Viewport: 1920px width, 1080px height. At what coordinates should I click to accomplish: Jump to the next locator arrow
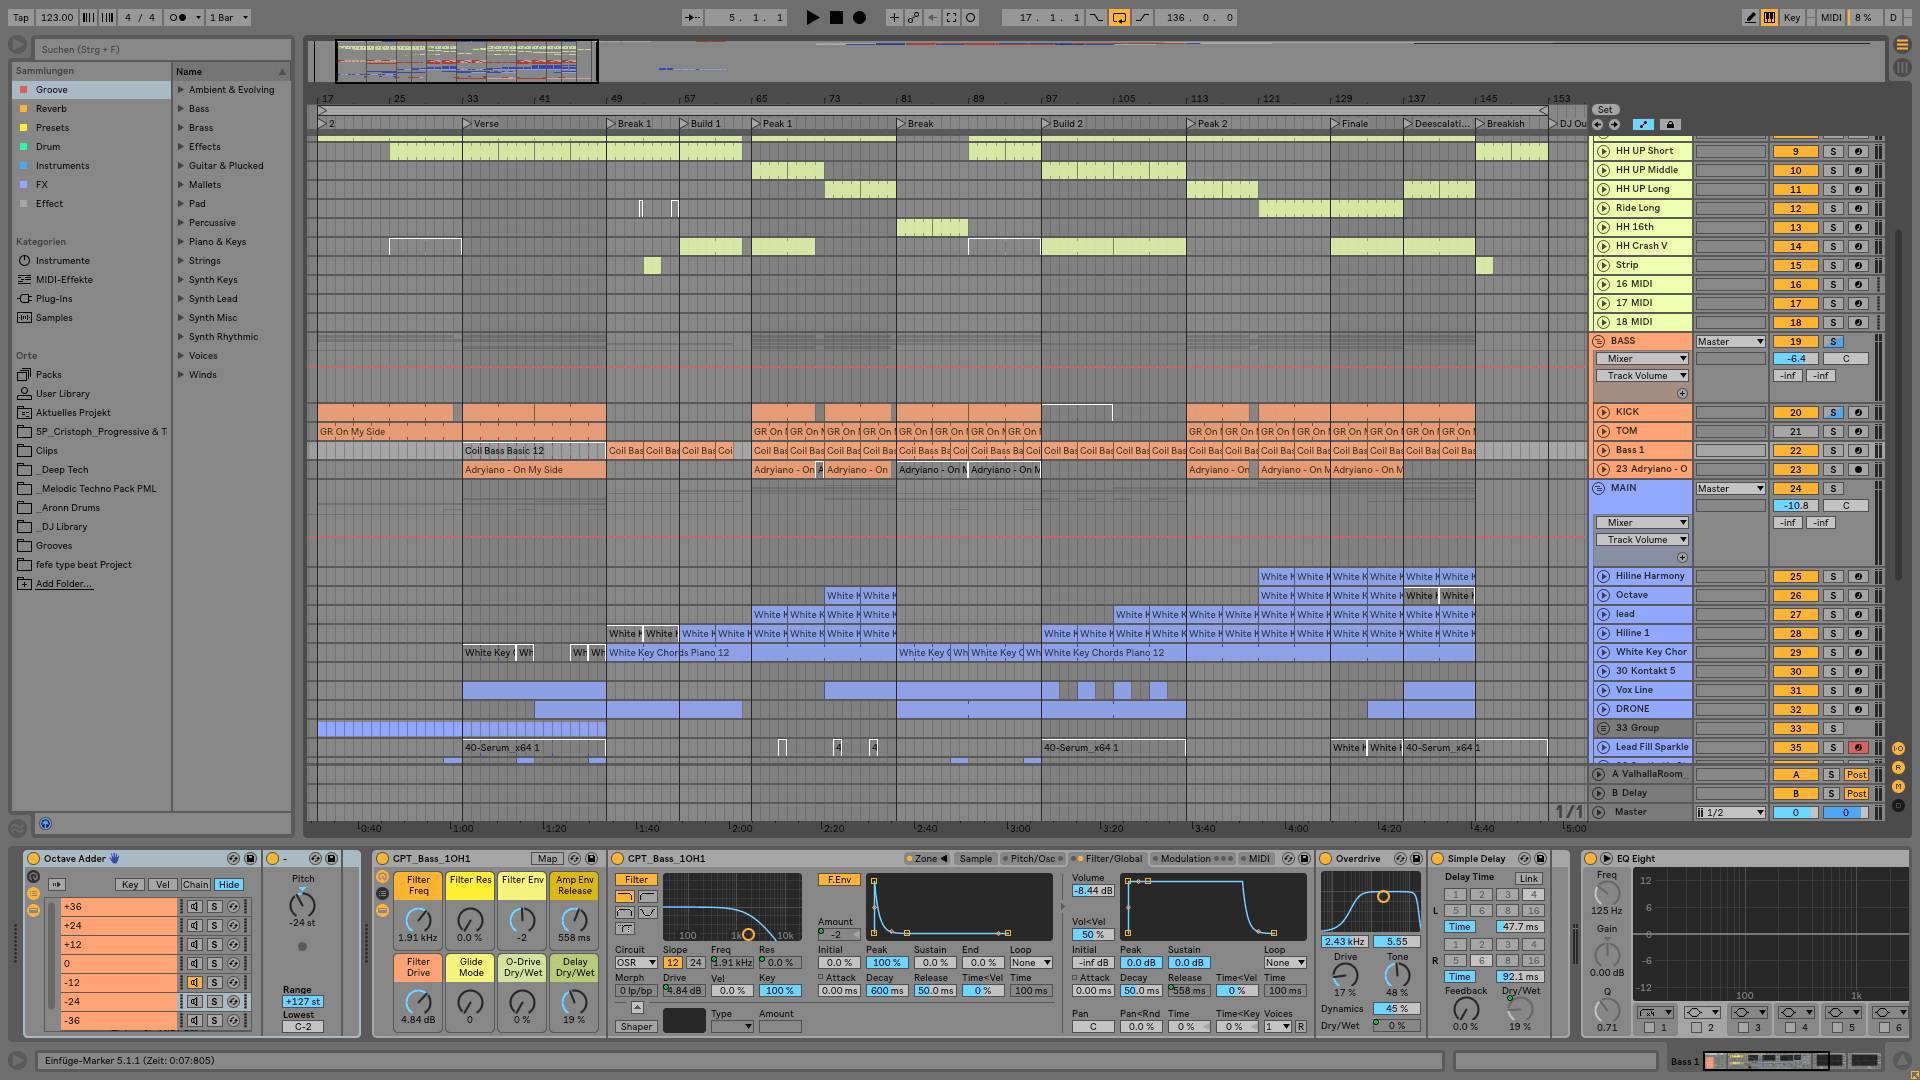[x=1614, y=125]
